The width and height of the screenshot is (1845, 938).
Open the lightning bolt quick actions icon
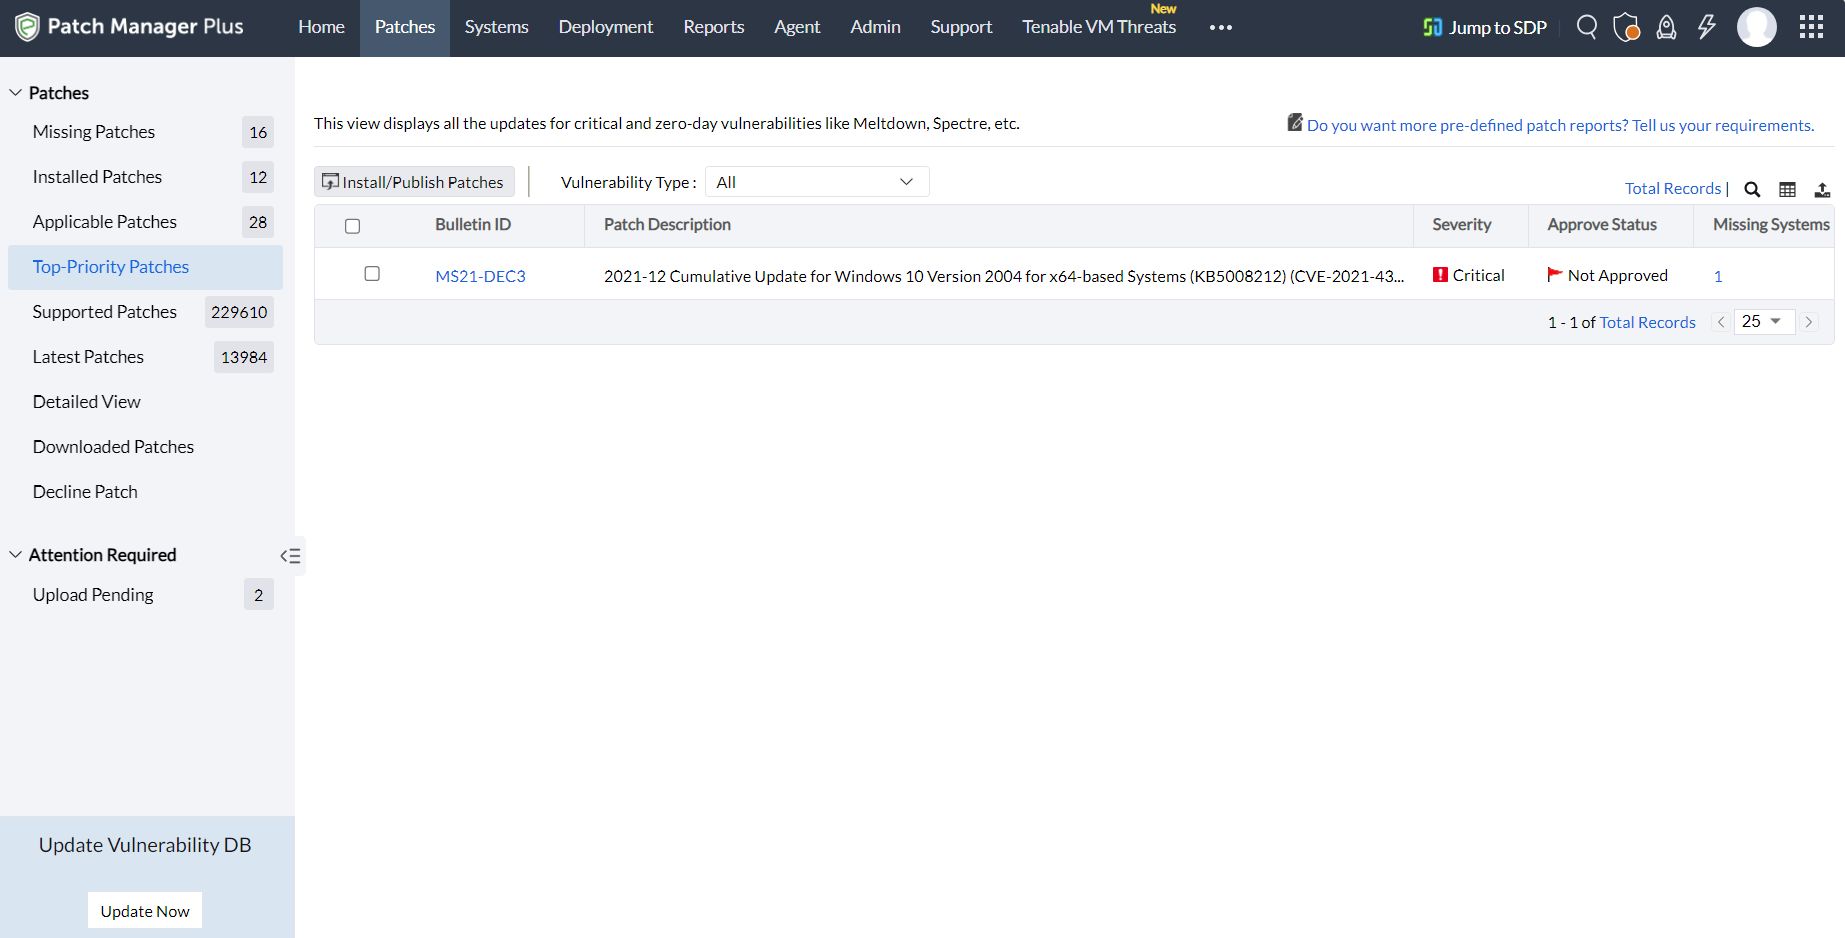[x=1707, y=27]
